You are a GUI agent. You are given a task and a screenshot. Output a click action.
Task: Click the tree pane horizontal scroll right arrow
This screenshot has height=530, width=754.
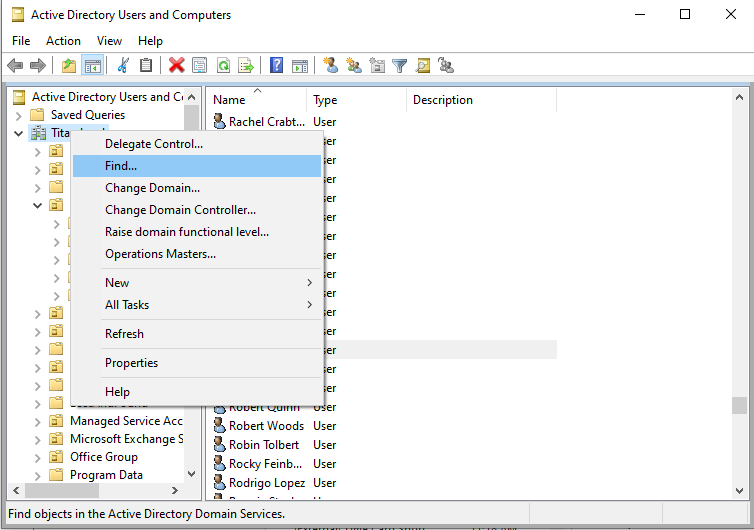click(x=175, y=491)
